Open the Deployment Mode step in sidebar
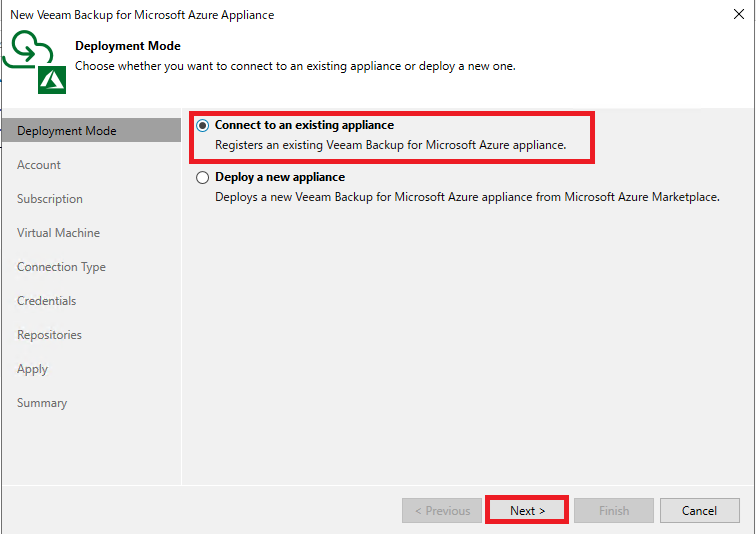This screenshot has width=756, height=534. tap(92, 131)
